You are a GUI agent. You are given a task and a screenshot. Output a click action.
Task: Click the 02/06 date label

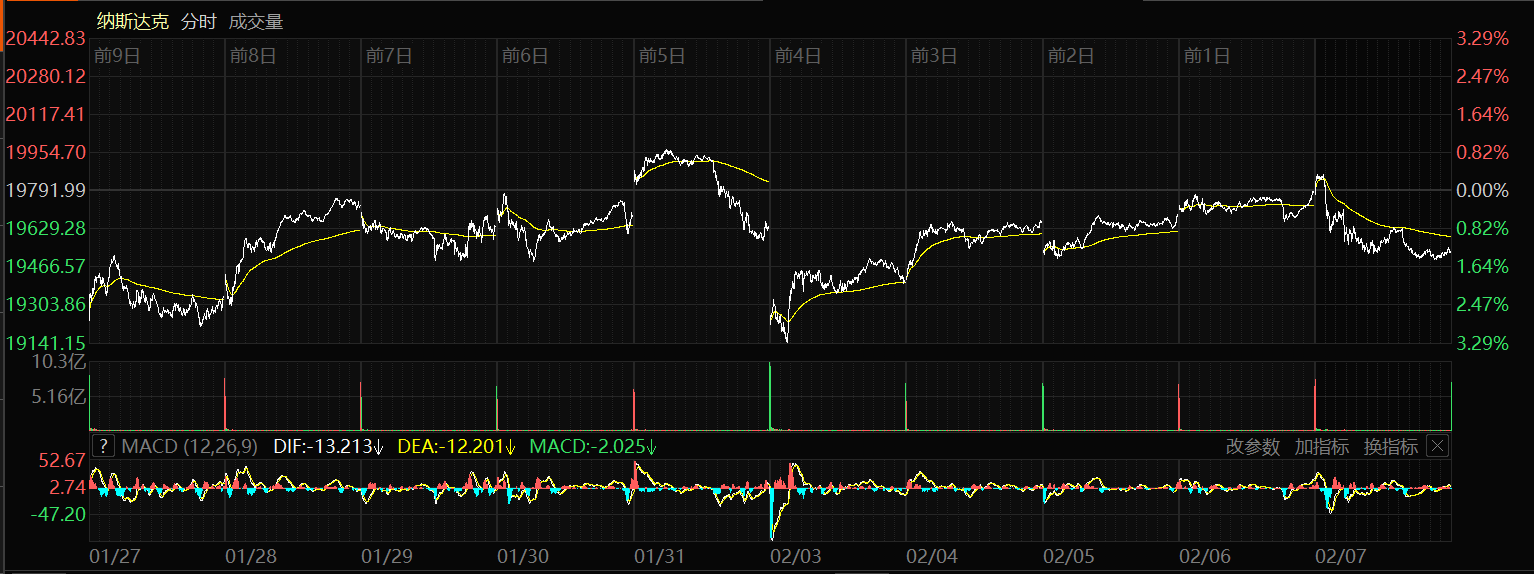point(1204,556)
